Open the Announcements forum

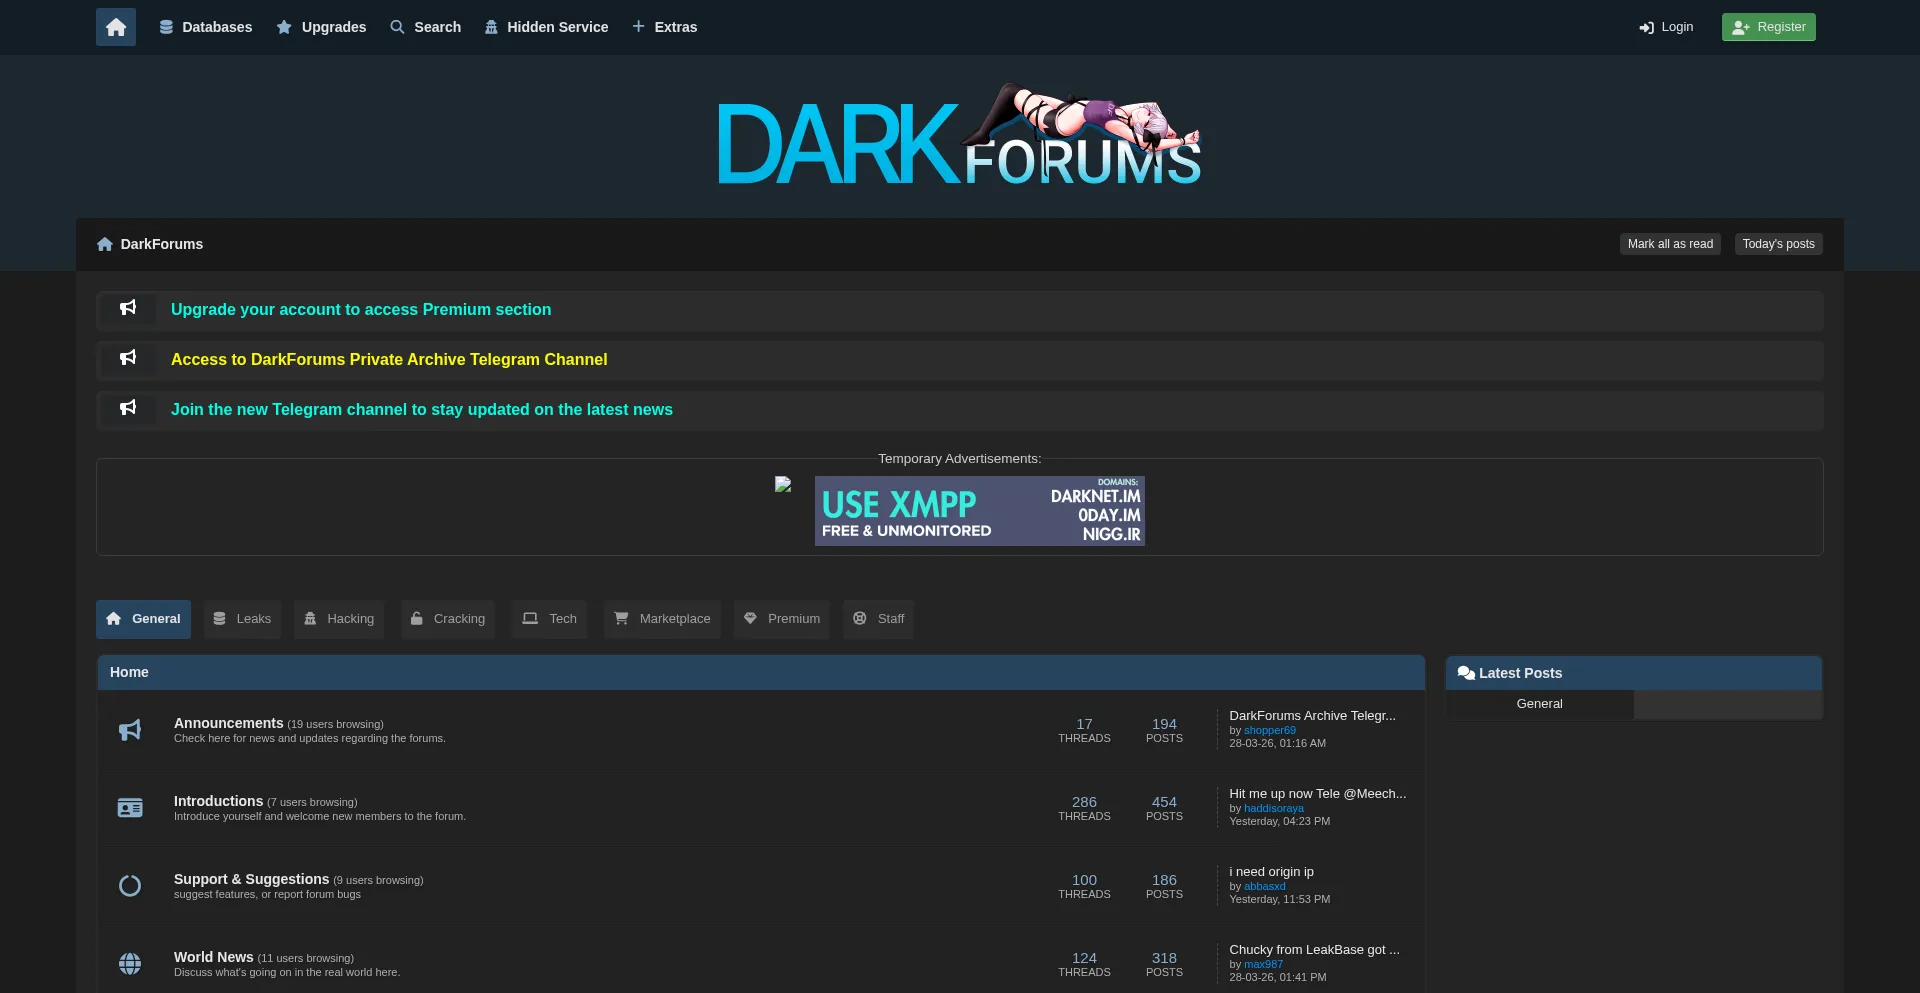(x=229, y=723)
